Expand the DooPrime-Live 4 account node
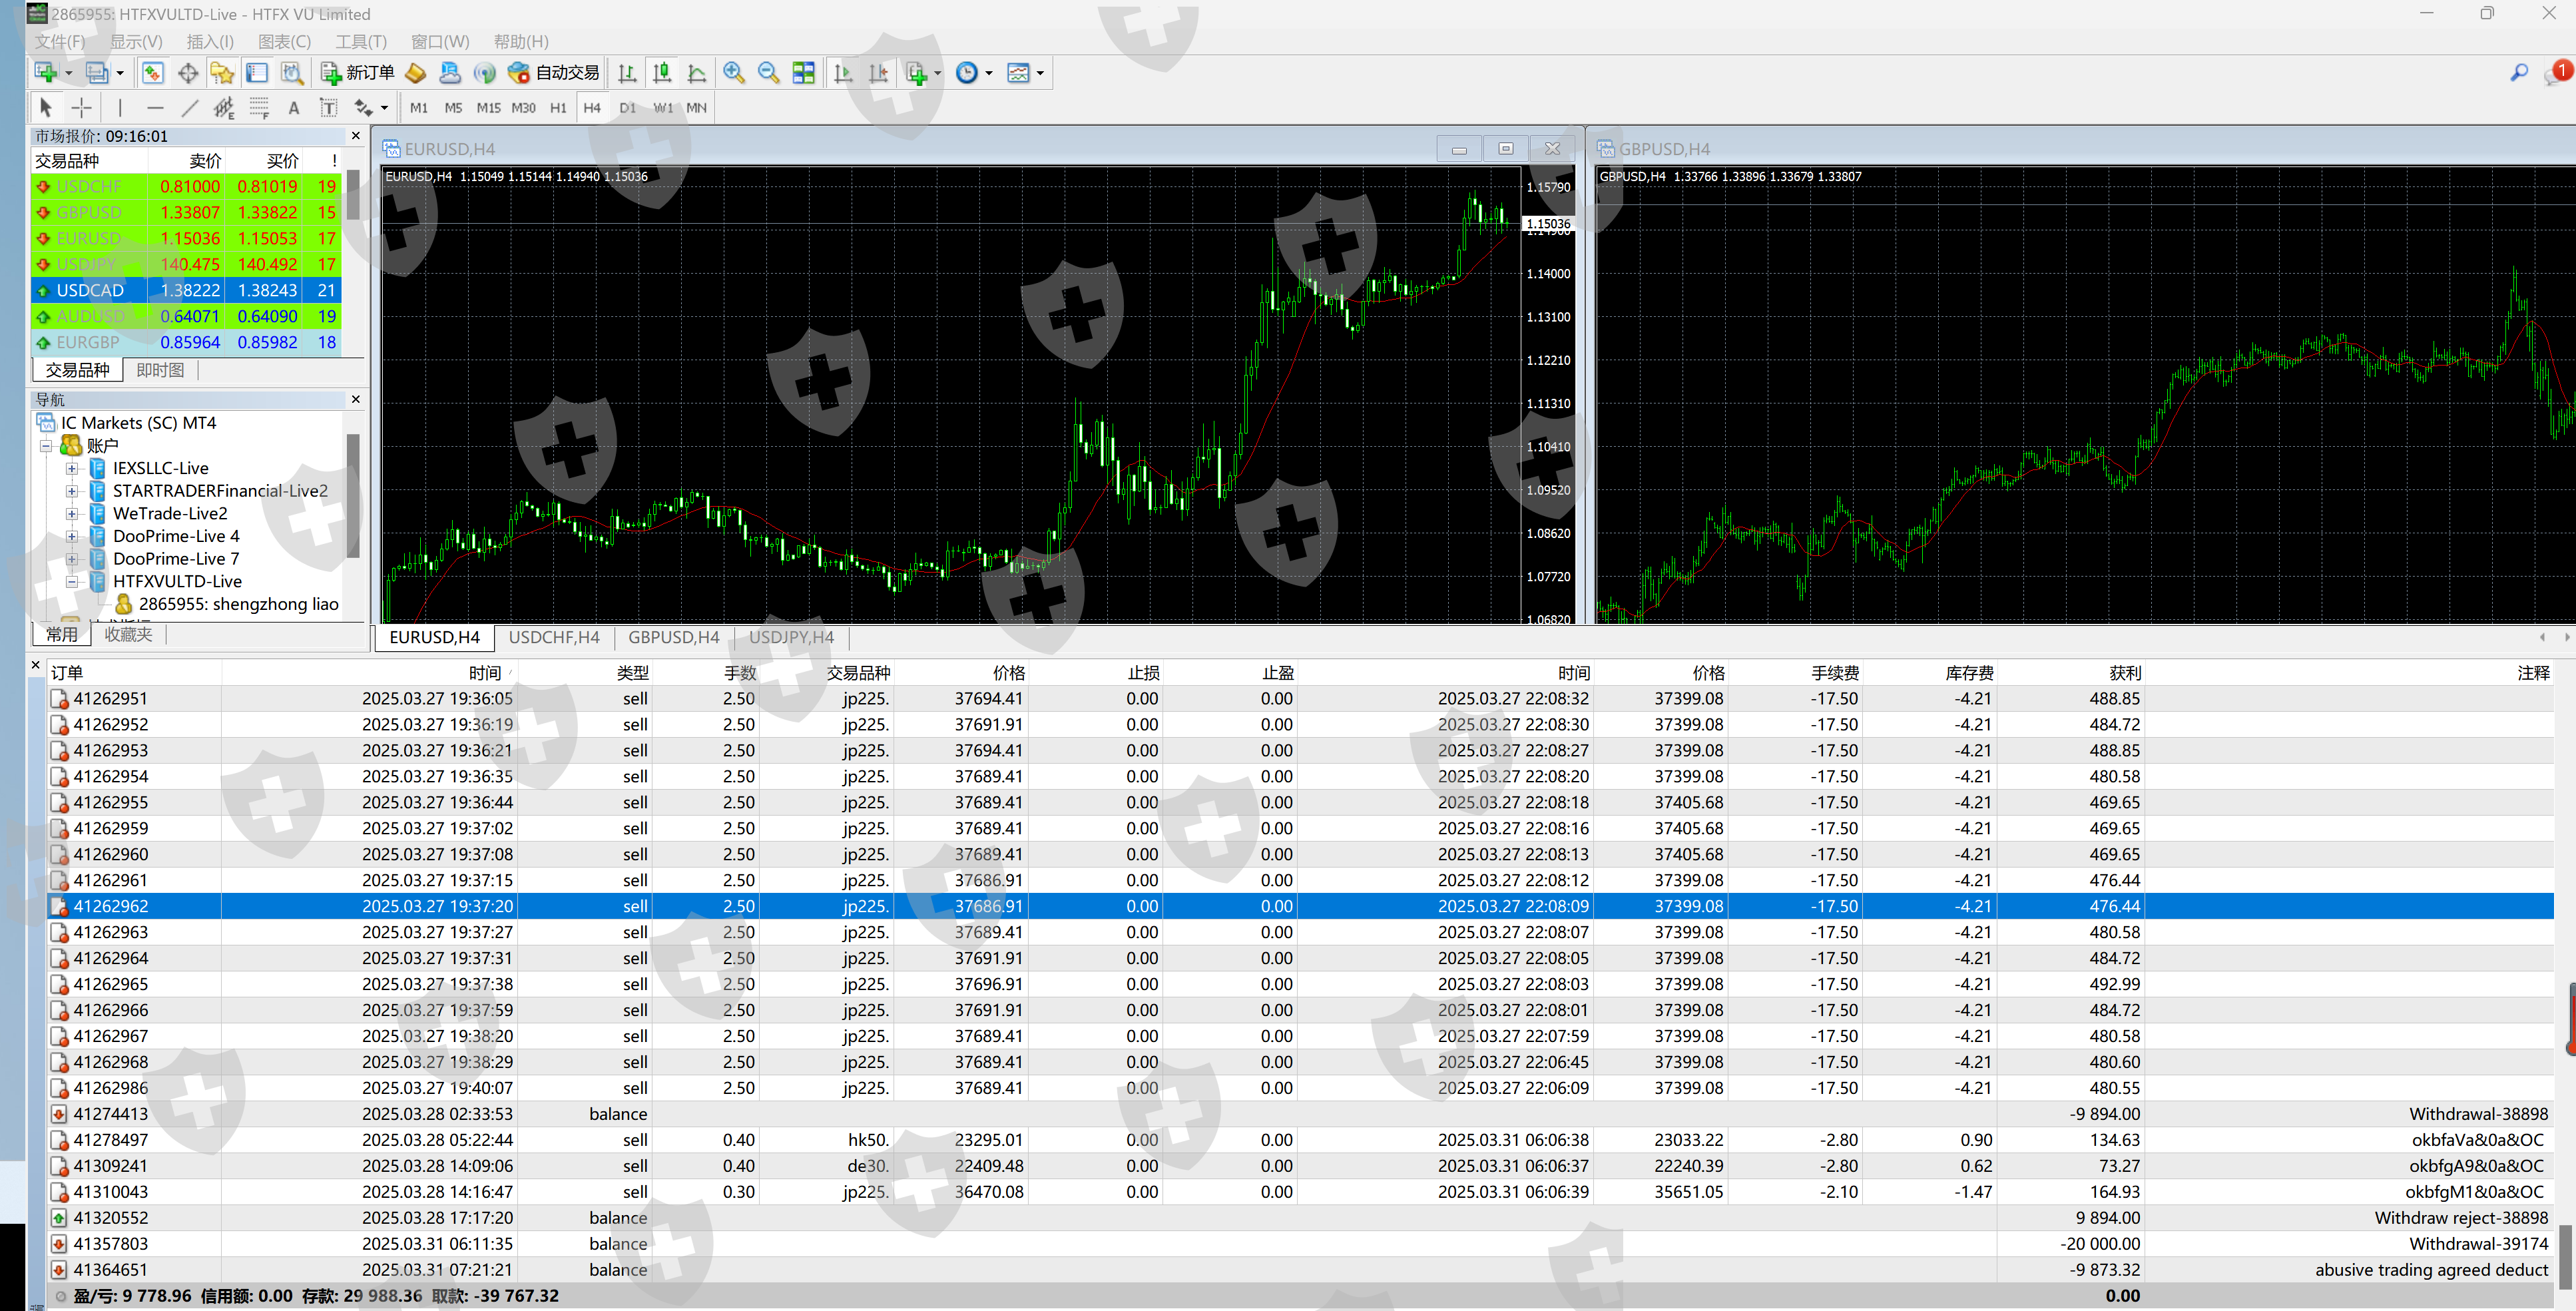 [x=72, y=536]
